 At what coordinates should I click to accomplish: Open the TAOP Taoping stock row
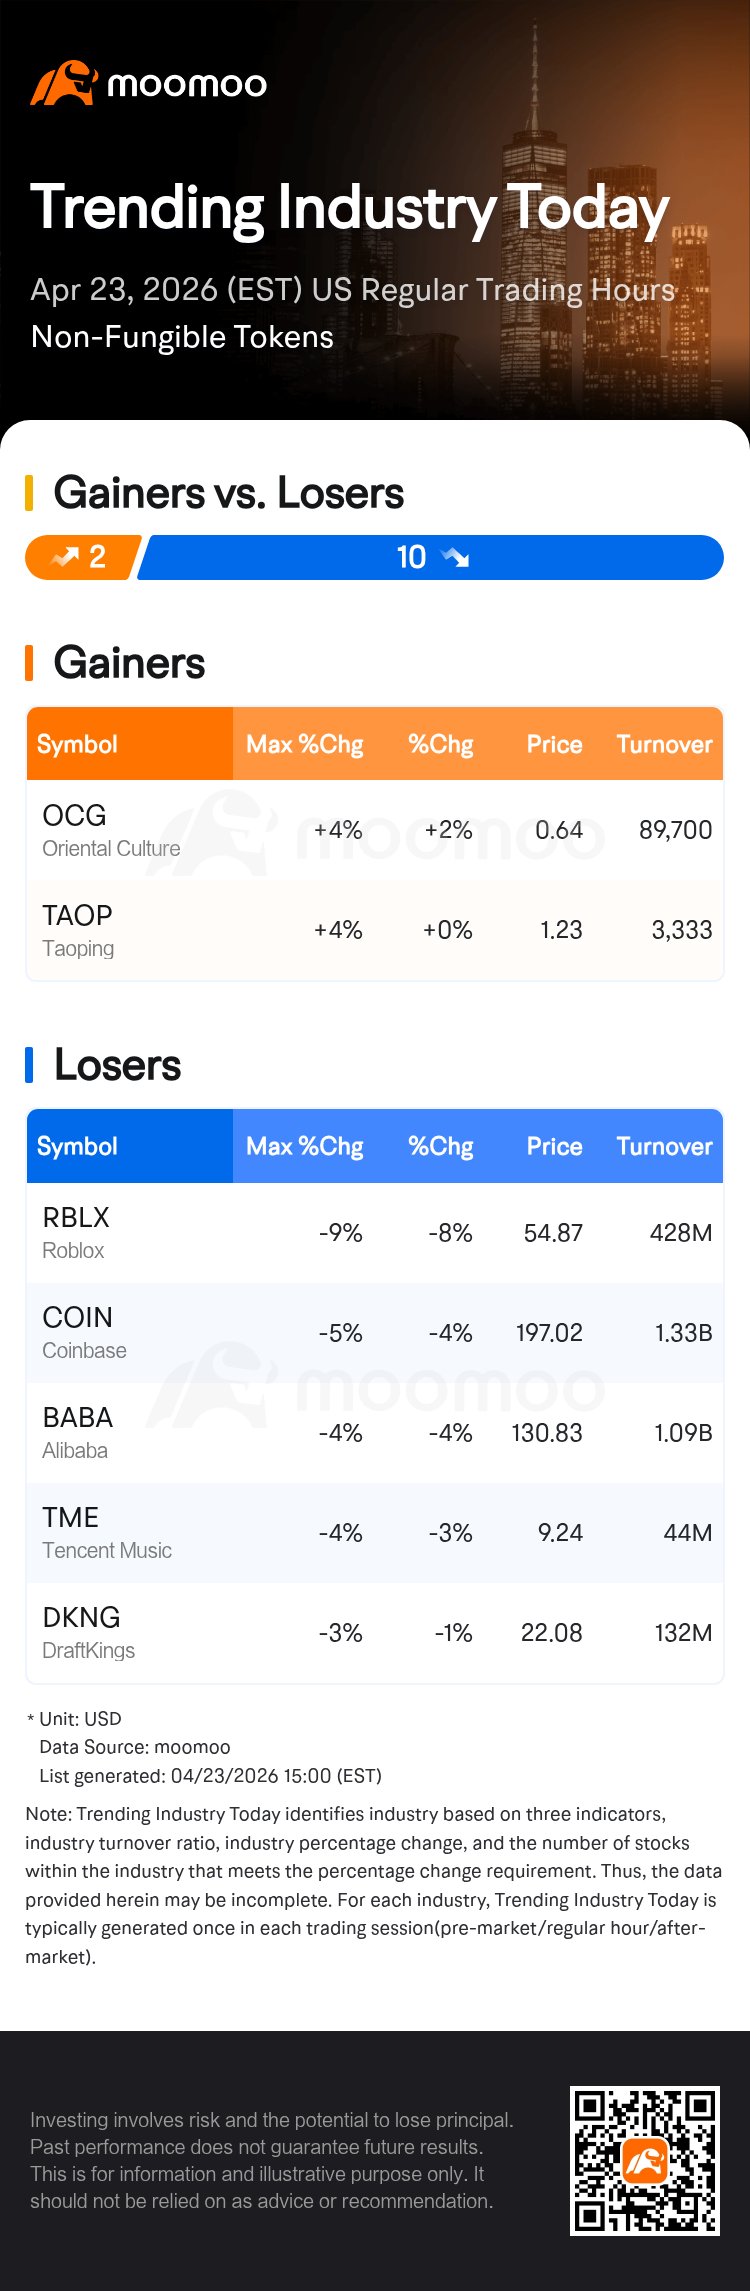[374, 930]
